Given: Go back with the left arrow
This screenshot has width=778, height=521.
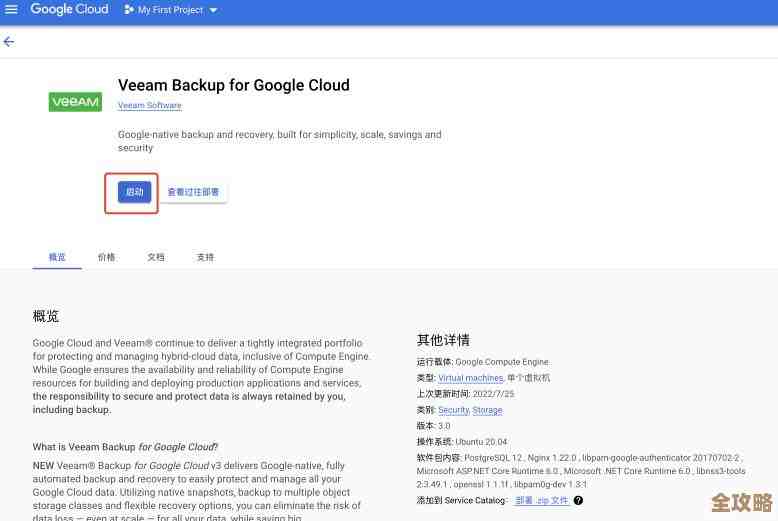Looking at the screenshot, I should pyautogui.click(x=9, y=42).
